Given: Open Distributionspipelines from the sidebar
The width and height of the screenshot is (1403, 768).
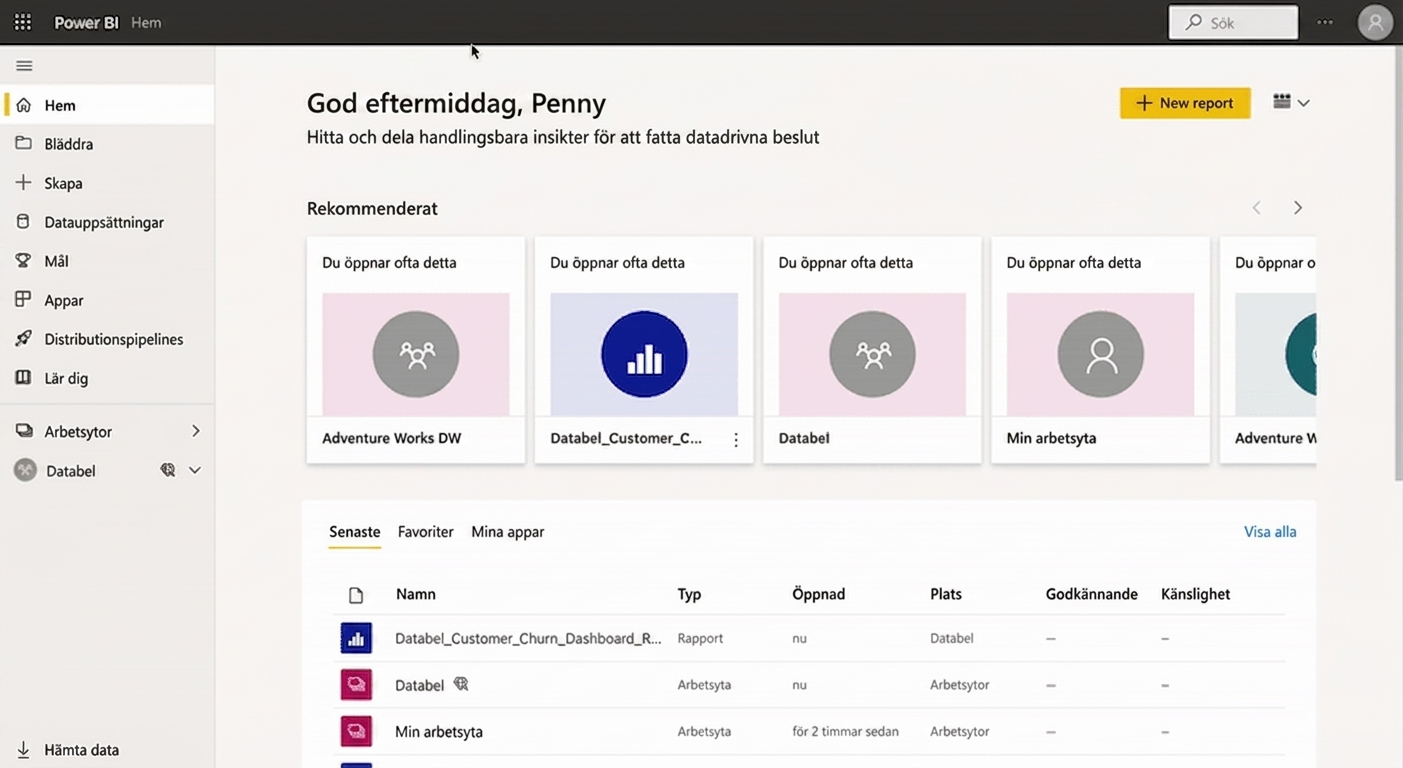Looking at the screenshot, I should pos(114,339).
